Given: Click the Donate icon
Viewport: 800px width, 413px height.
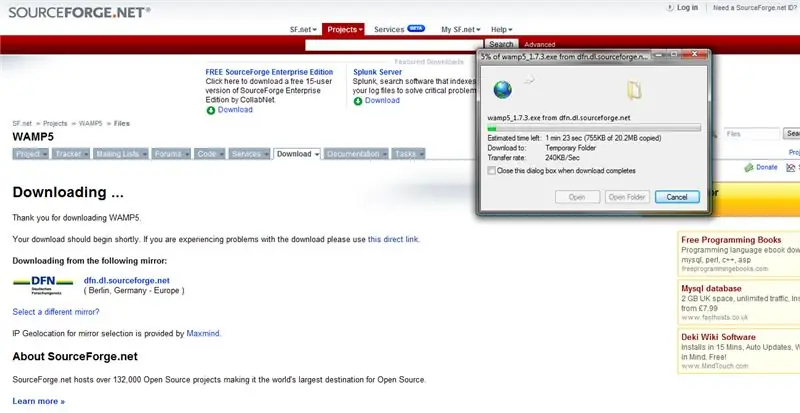Looking at the screenshot, I should tap(749, 167).
